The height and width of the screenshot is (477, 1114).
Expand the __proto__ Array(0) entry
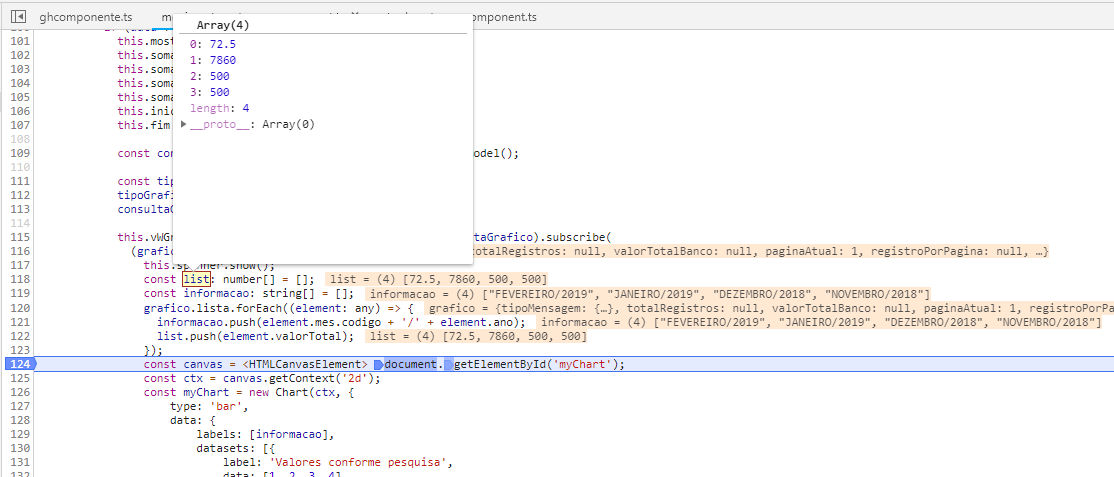tap(185, 124)
